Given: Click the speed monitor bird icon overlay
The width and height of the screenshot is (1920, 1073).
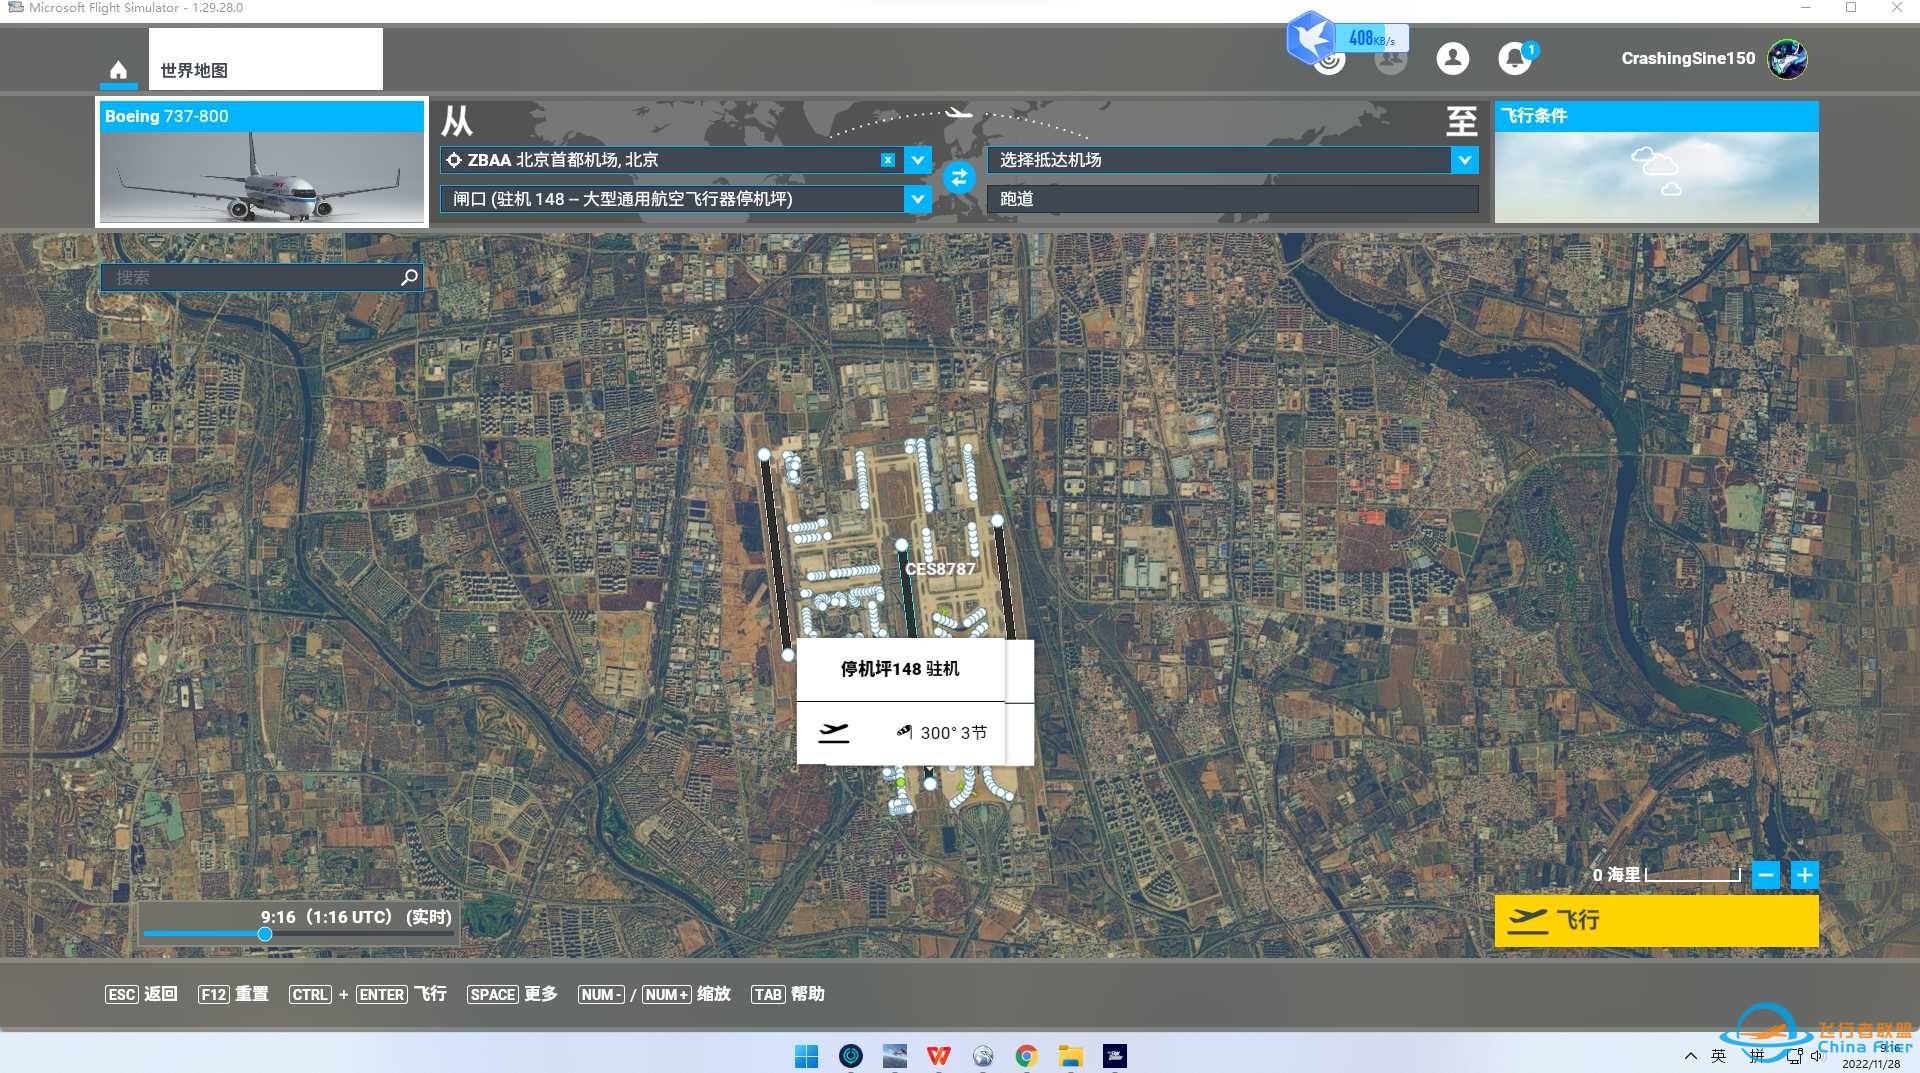Looking at the screenshot, I should pyautogui.click(x=1311, y=37).
